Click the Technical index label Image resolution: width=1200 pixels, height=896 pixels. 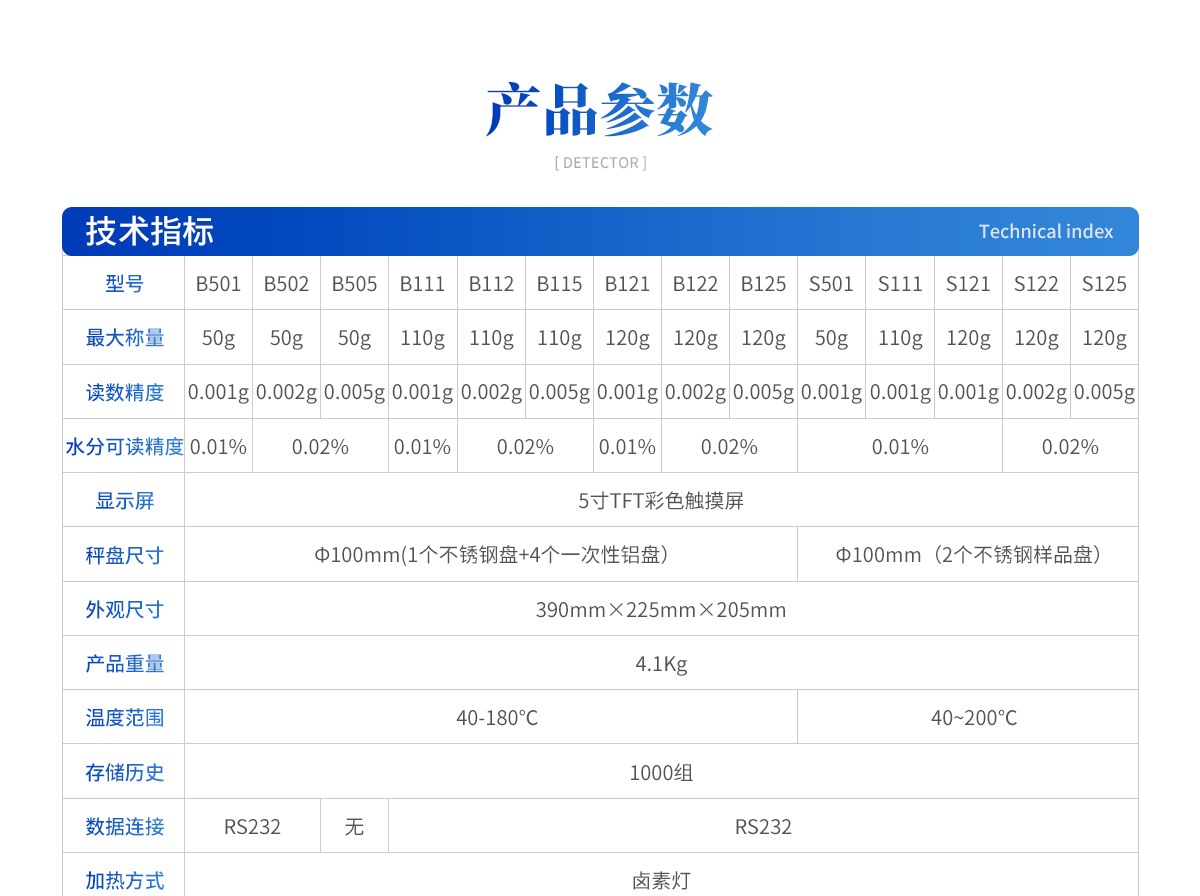1046,231
